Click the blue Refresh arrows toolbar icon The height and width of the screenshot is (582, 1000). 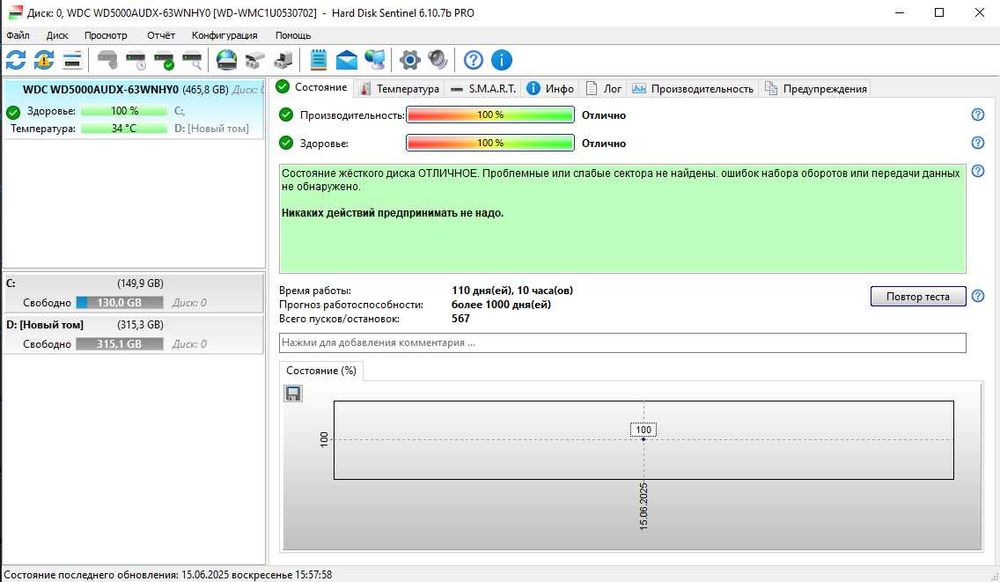(x=15, y=60)
